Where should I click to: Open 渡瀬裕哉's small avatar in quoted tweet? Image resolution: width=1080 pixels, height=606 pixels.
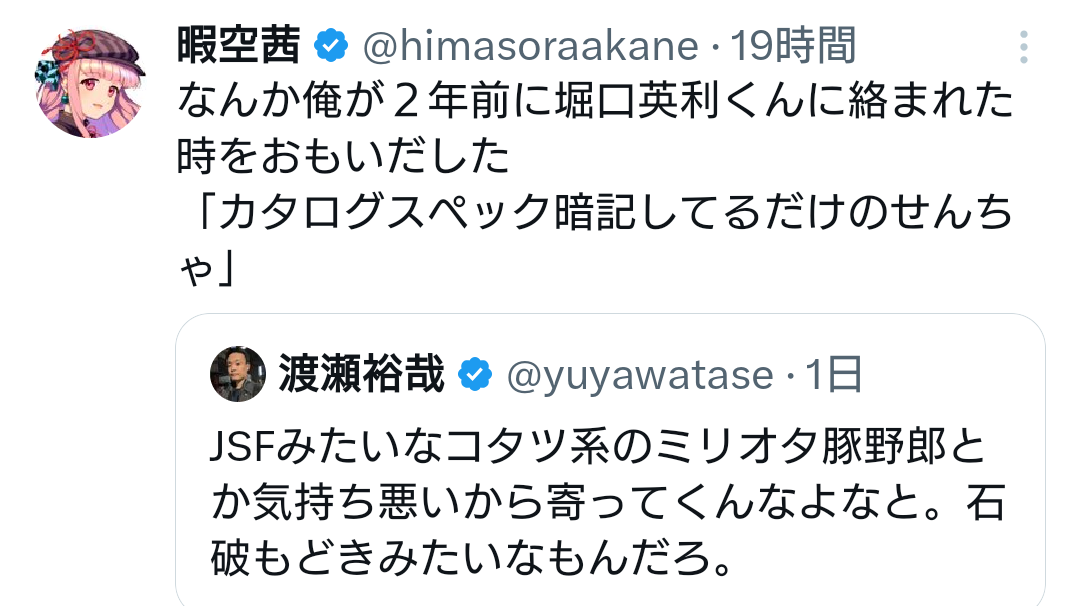[x=238, y=375]
